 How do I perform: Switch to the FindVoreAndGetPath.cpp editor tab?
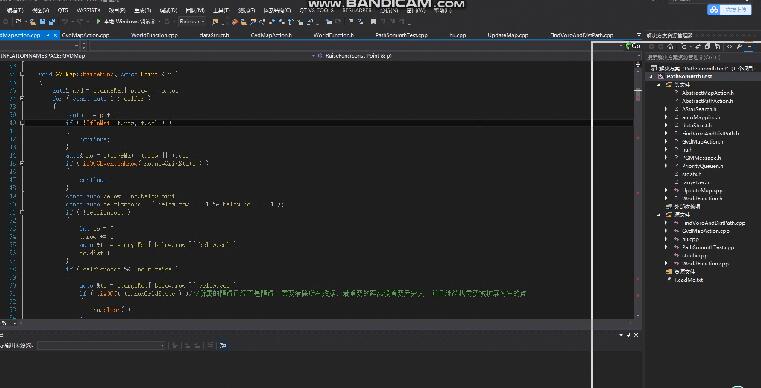tap(581, 35)
